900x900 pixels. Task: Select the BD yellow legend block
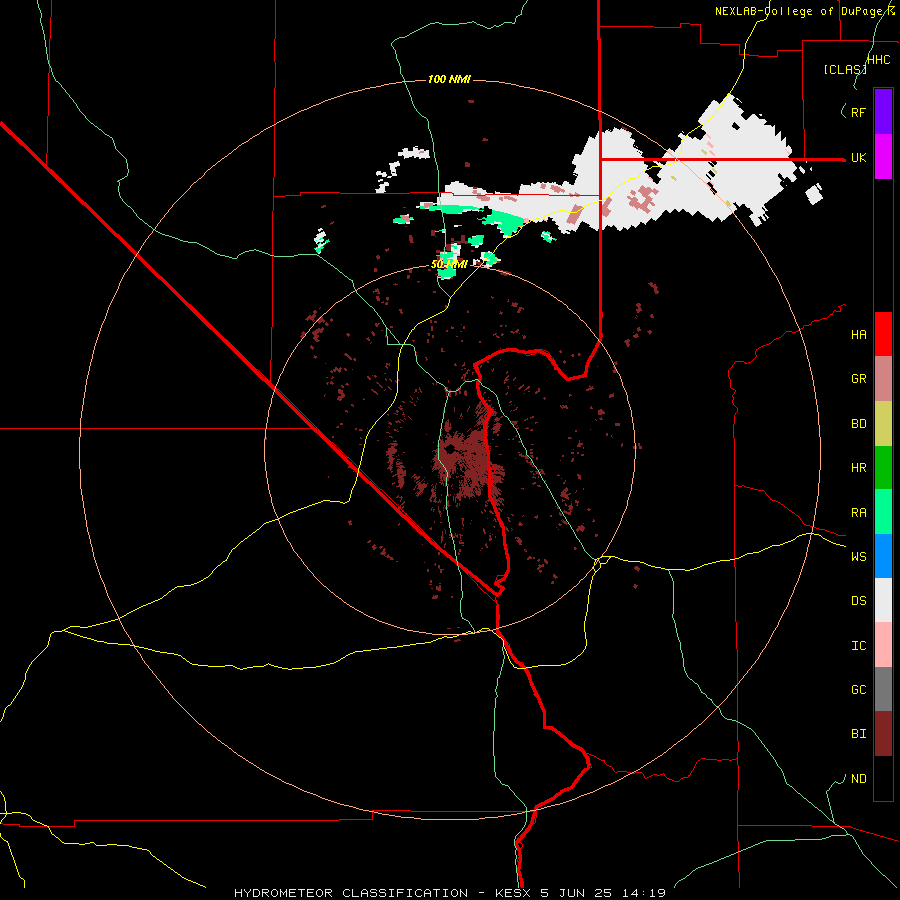click(x=883, y=424)
